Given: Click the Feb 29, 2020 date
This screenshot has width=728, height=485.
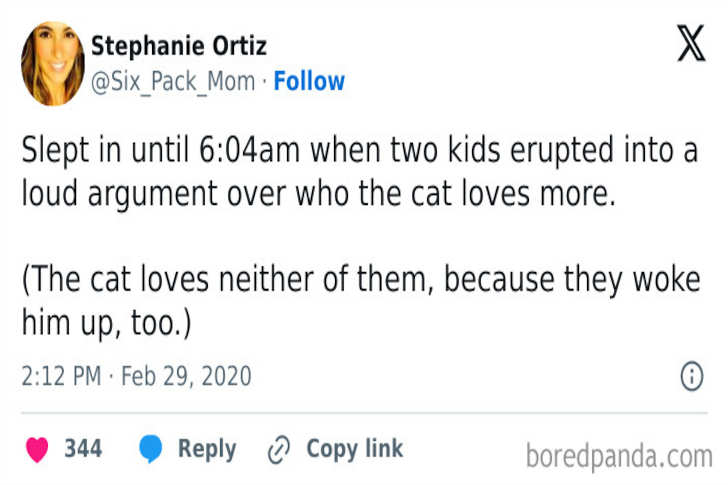Looking at the screenshot, I should (x=186, y=377).
